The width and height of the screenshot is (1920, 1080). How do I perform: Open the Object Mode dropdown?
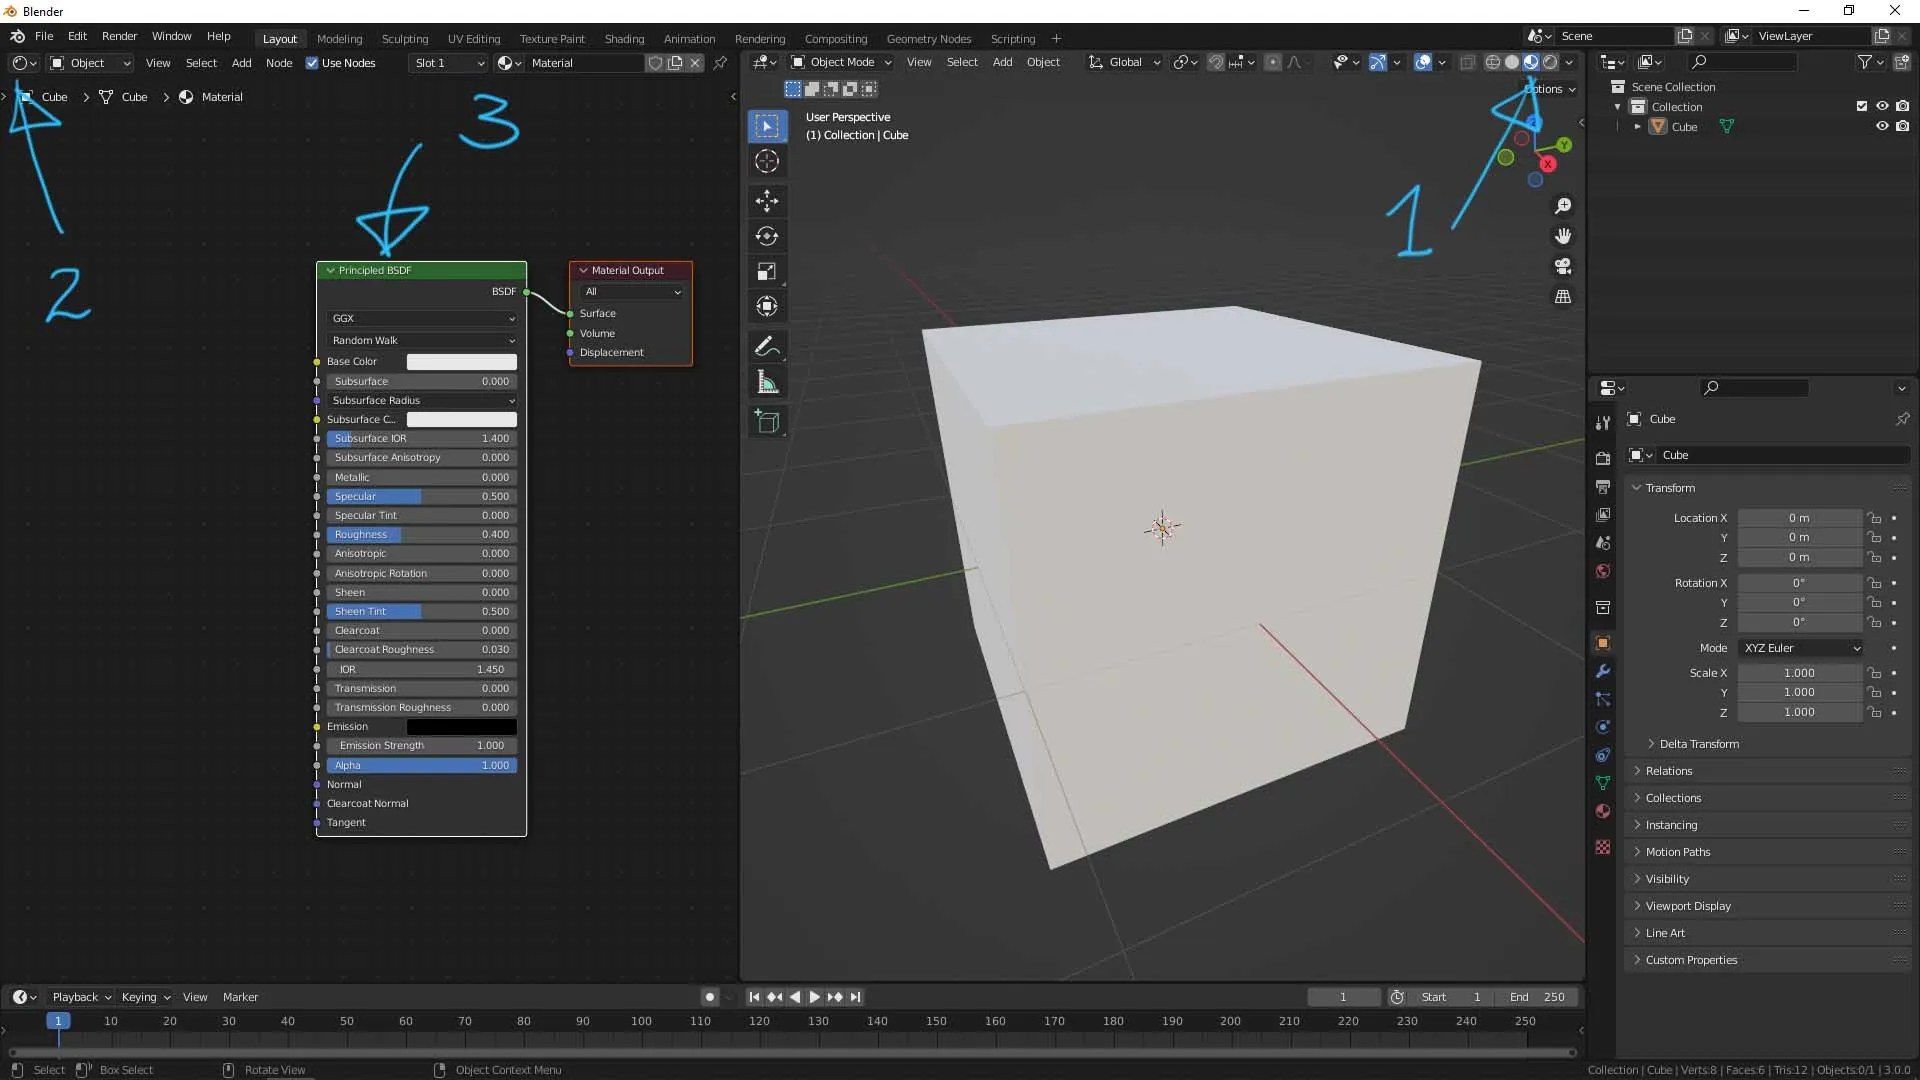tap(841, 62)
